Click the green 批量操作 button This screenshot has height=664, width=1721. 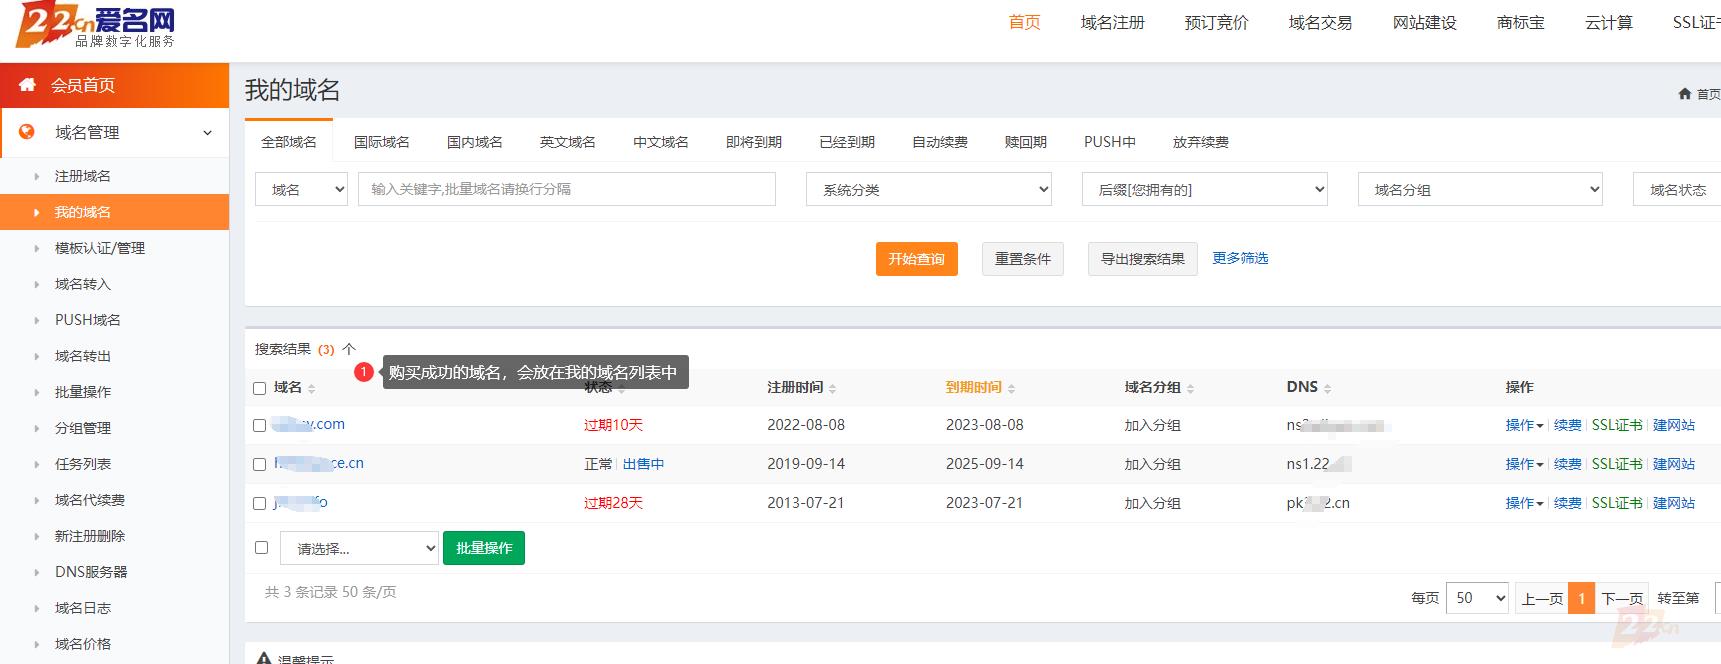[x=484, y=548]
